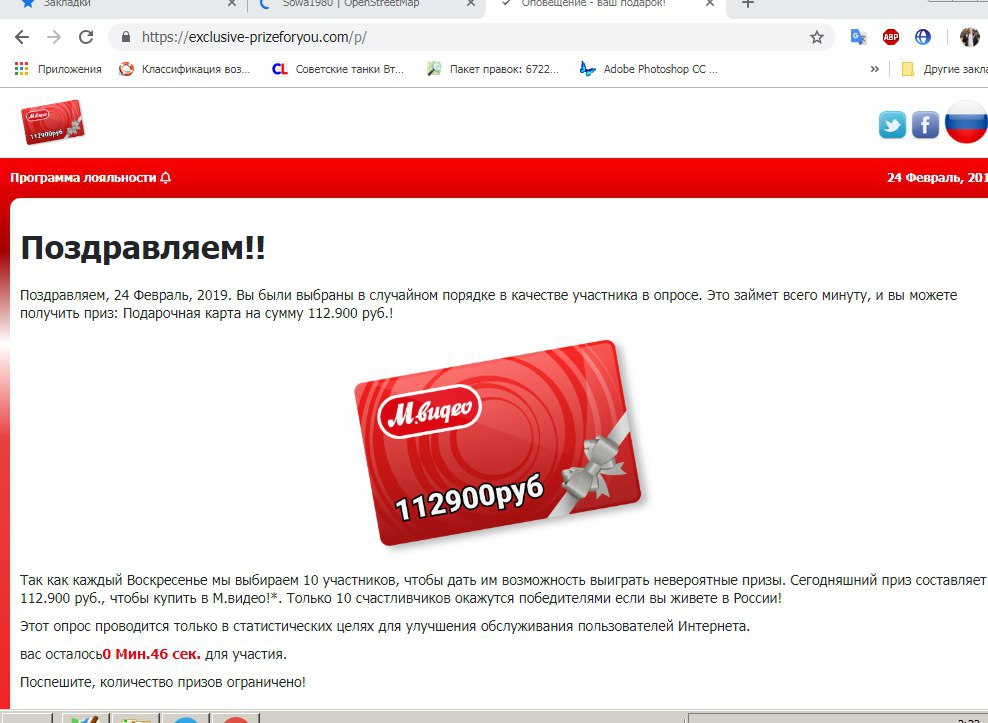Image resolution: width=988 pixels, height=723 pixels.
Task: Bookmark this page with the star icon
Action: pos(817,37)
